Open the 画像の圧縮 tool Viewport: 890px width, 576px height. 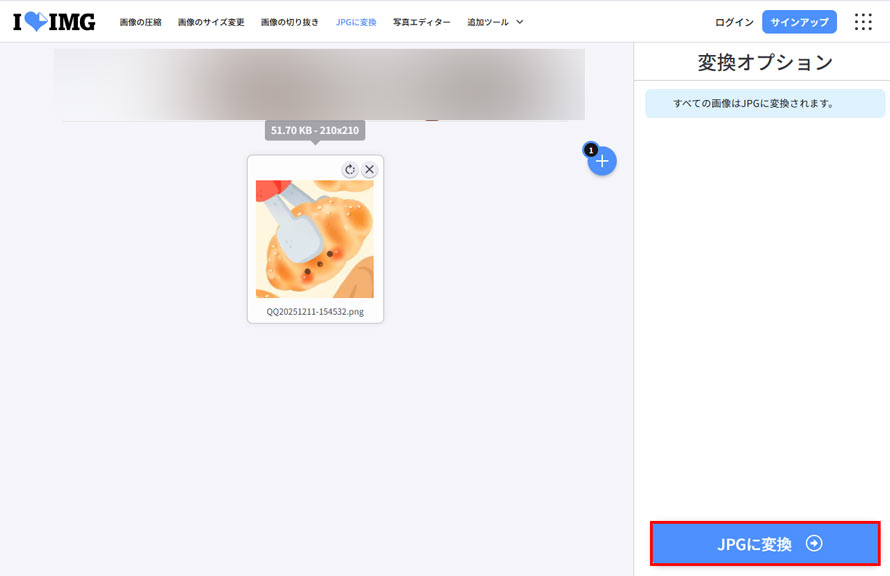140,22
